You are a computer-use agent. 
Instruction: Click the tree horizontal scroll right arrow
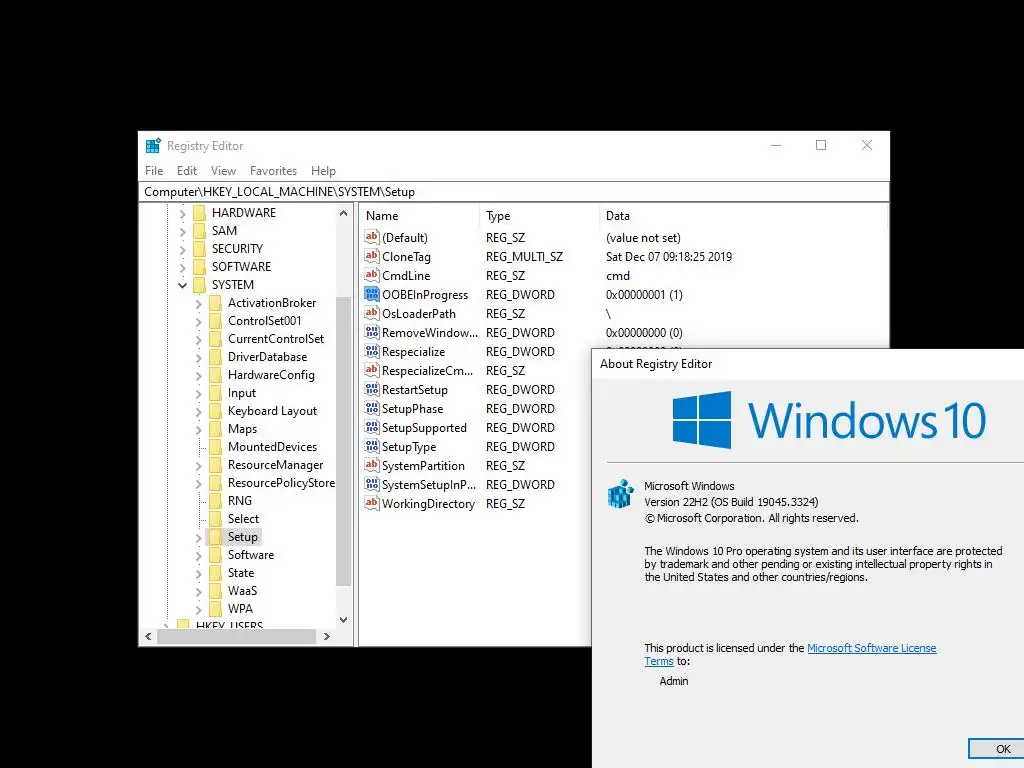pyautogui.click(x=327, y=636)
